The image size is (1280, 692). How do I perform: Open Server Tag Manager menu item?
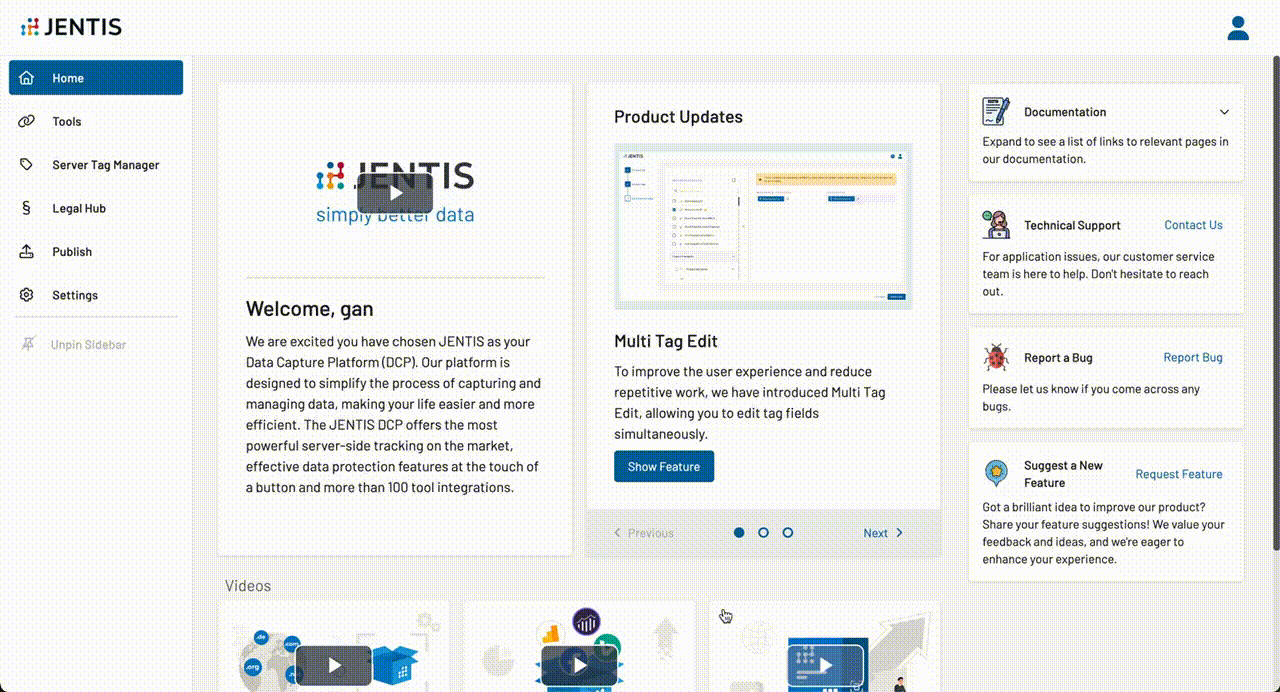point(96,165)
